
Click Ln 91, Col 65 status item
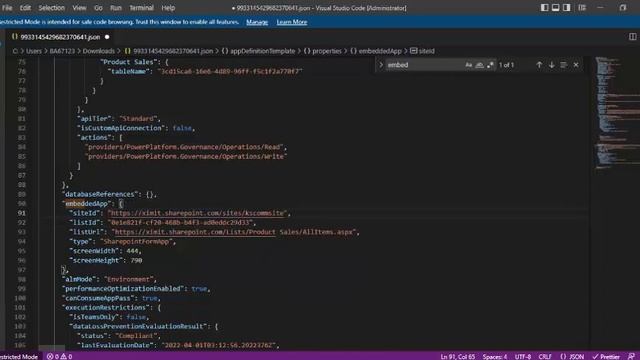(458, 356)
